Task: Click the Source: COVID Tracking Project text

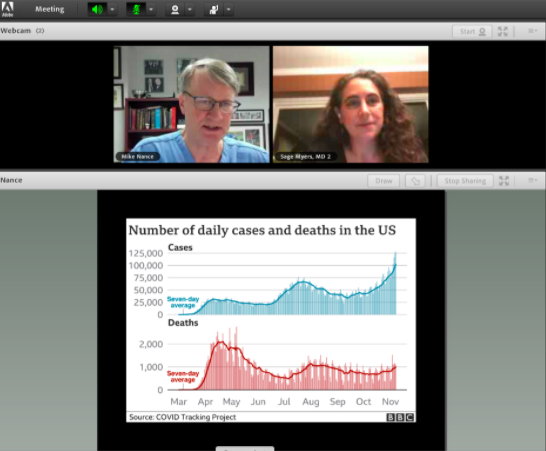Action: (x=182, y=417)
